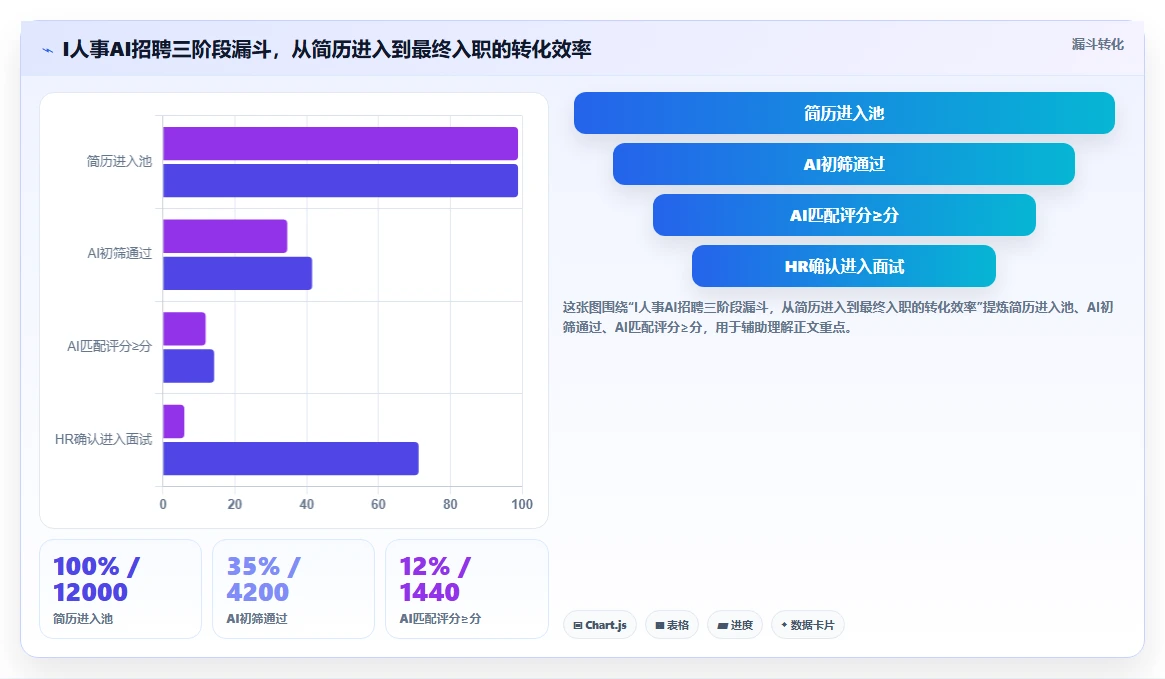
Task: Click the small blue icon before the title
Action: [48, 50]
